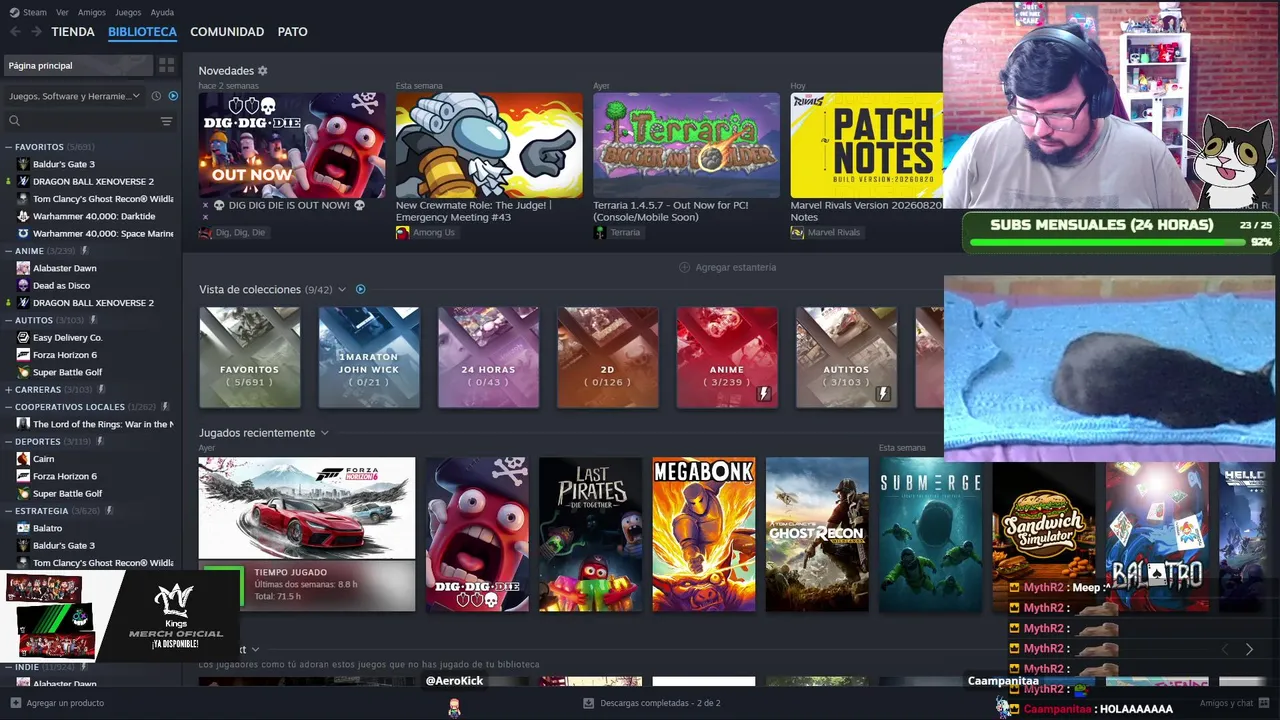Click the downloads icon in bottom bar
This screenshot has width=1280, height=720.
(589, 703)
